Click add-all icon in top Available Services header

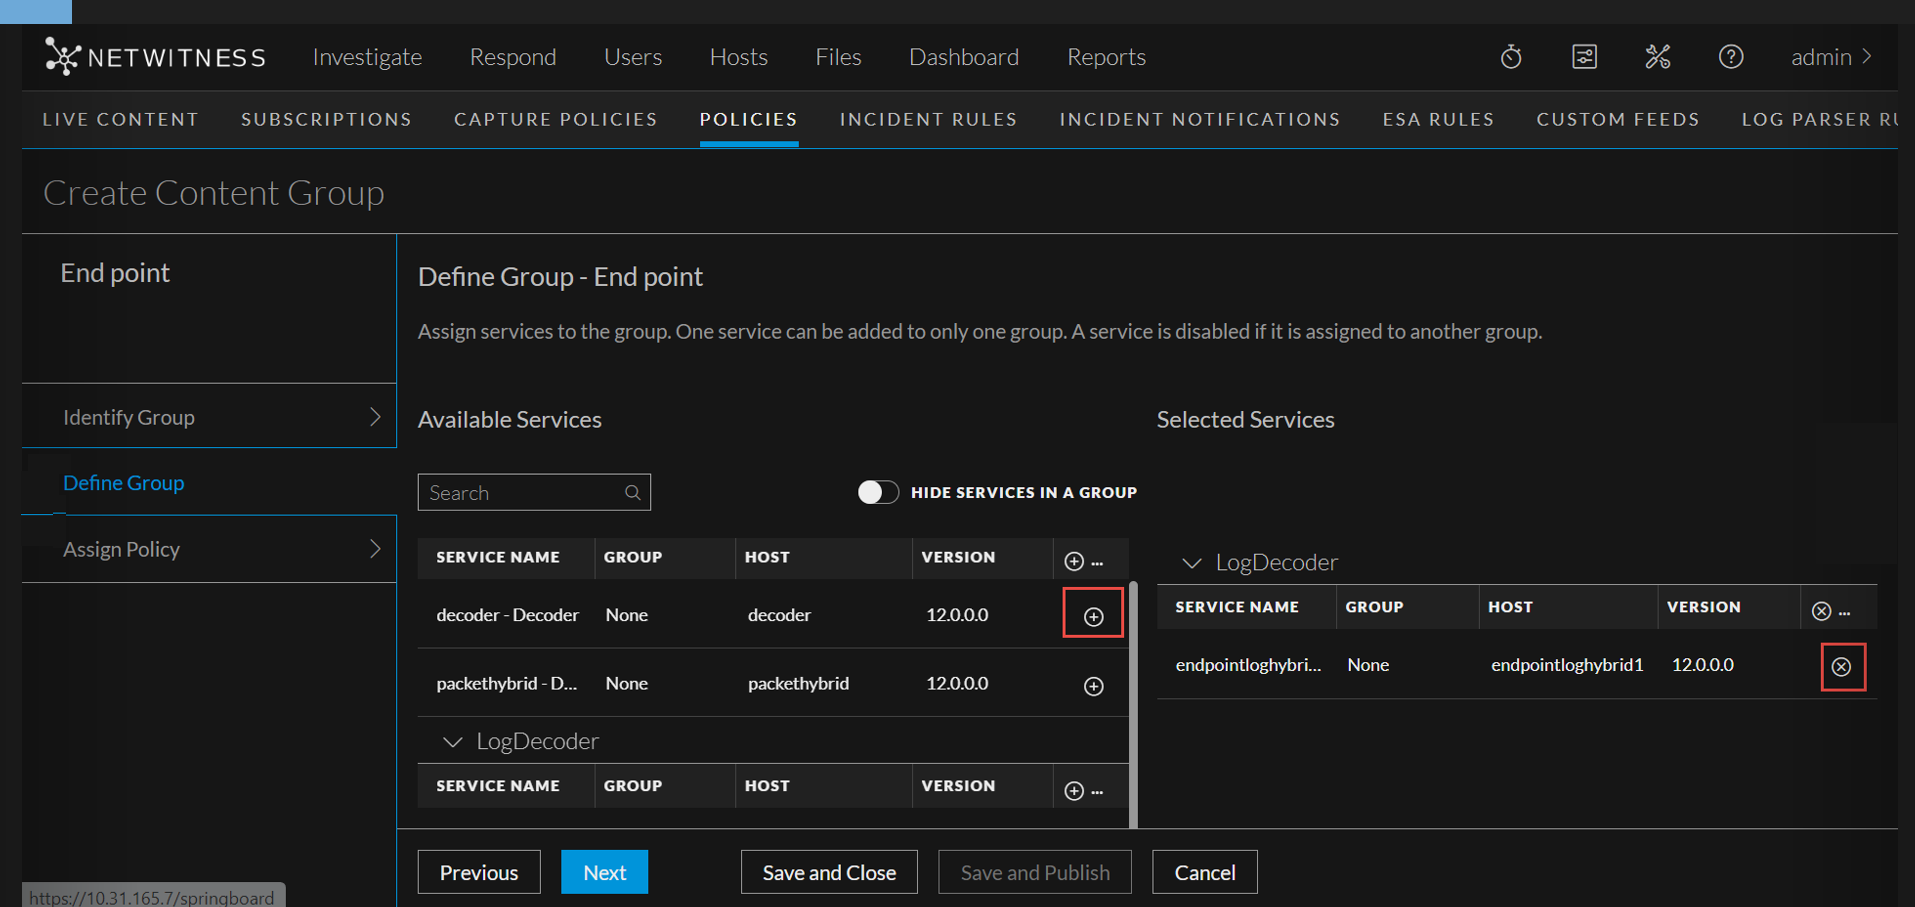click(x=1074, y=561)
